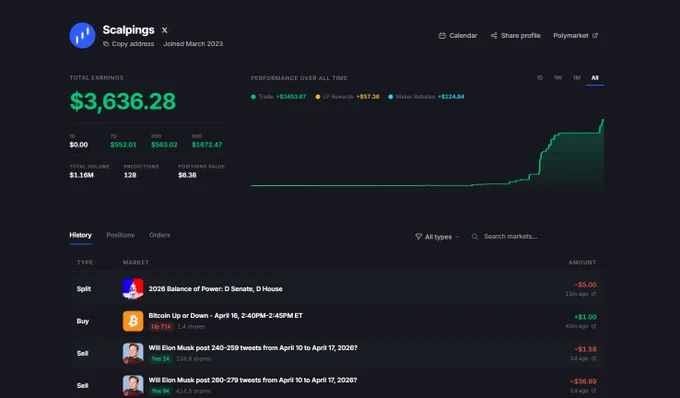This screenshot has height=398, width=680.
Task: Click the $552.01 7D earnings value
Action: coord(123,145)
